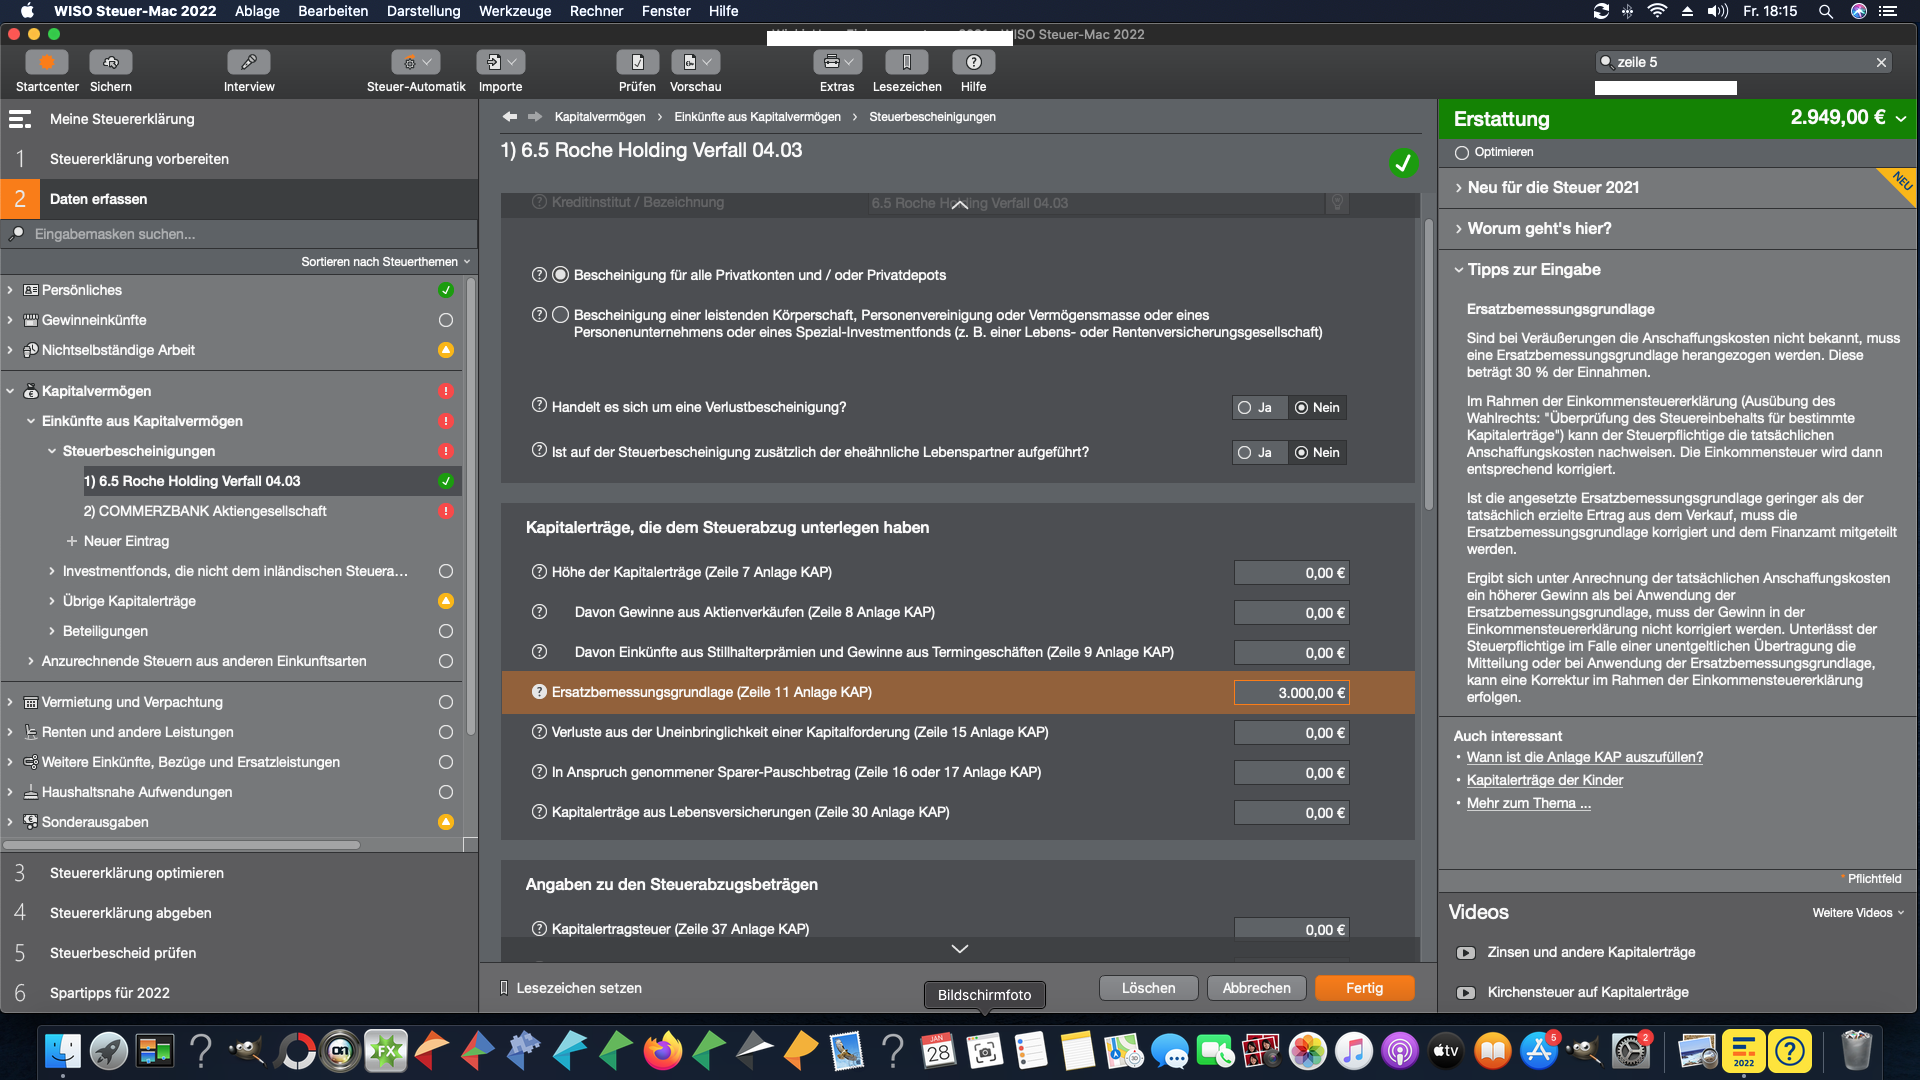Open the Werkzeuge menu
The height and width of the screenshot is (1080, 1920).
pyautogui.click(x=514, y=11)
